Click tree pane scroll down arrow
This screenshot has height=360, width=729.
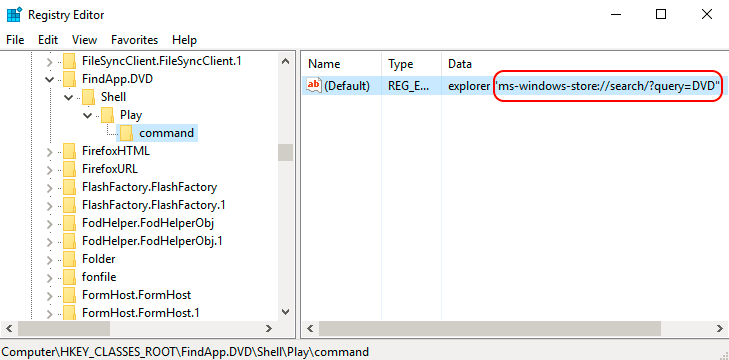point(286,312)
